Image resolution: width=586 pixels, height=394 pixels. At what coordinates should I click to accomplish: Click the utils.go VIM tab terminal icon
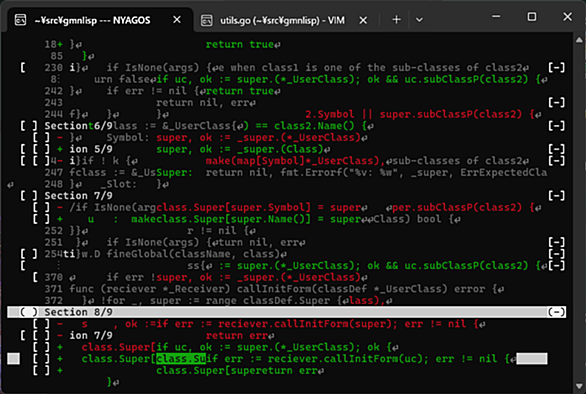pos(207,20)
